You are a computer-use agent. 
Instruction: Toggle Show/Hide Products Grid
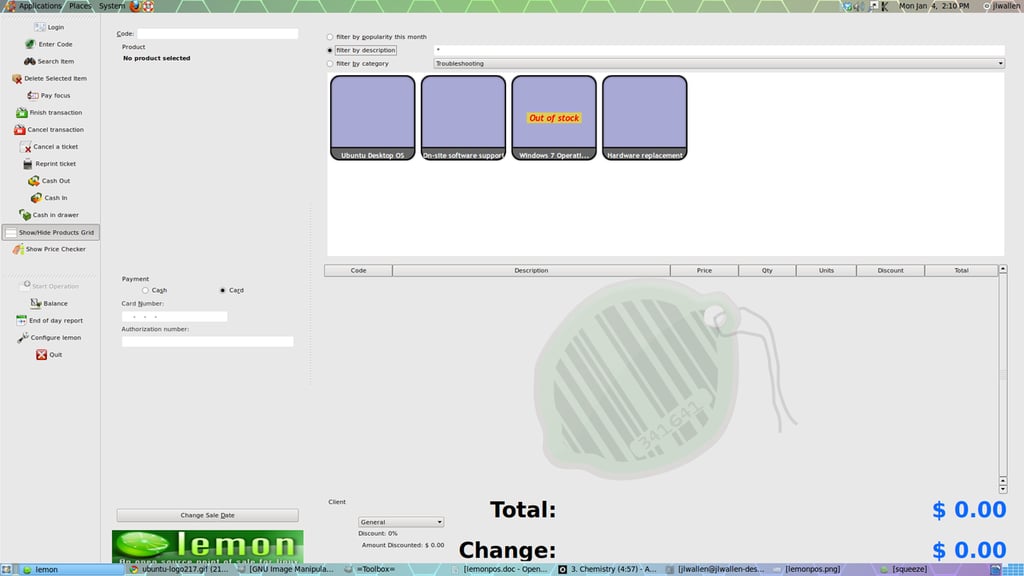click(50, 232)
